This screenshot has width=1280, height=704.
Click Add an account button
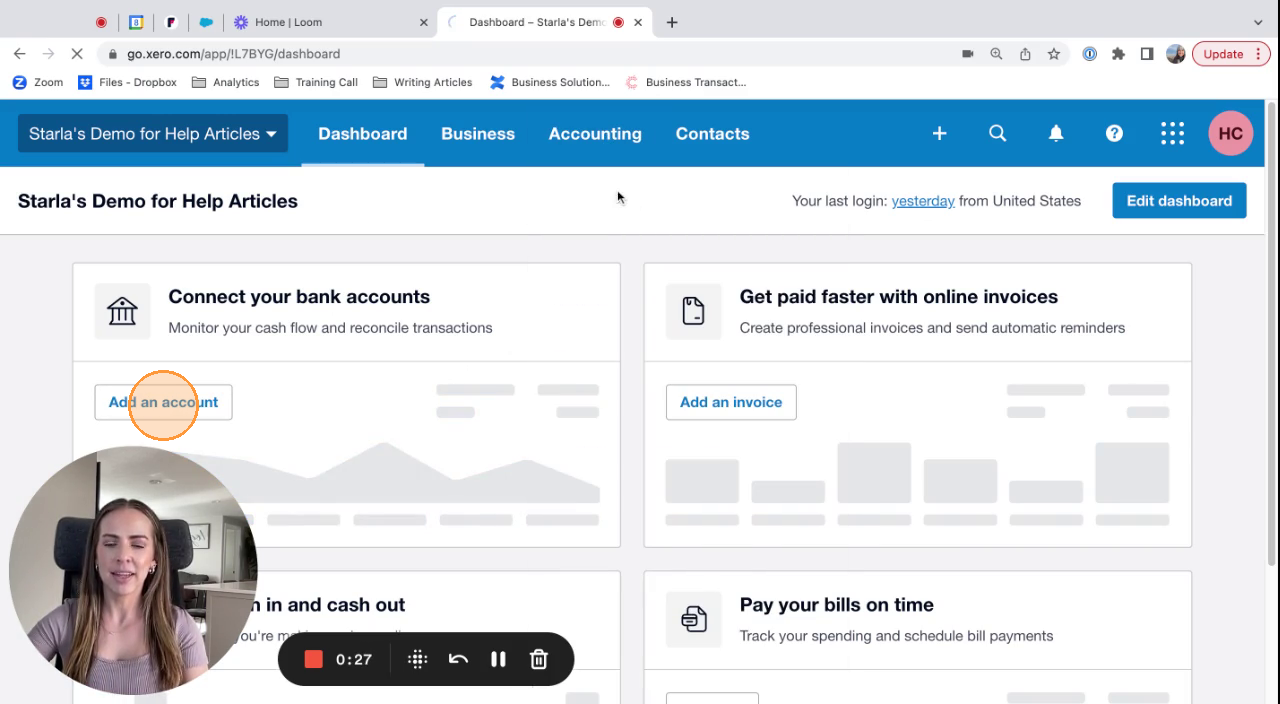click(163, 402)
